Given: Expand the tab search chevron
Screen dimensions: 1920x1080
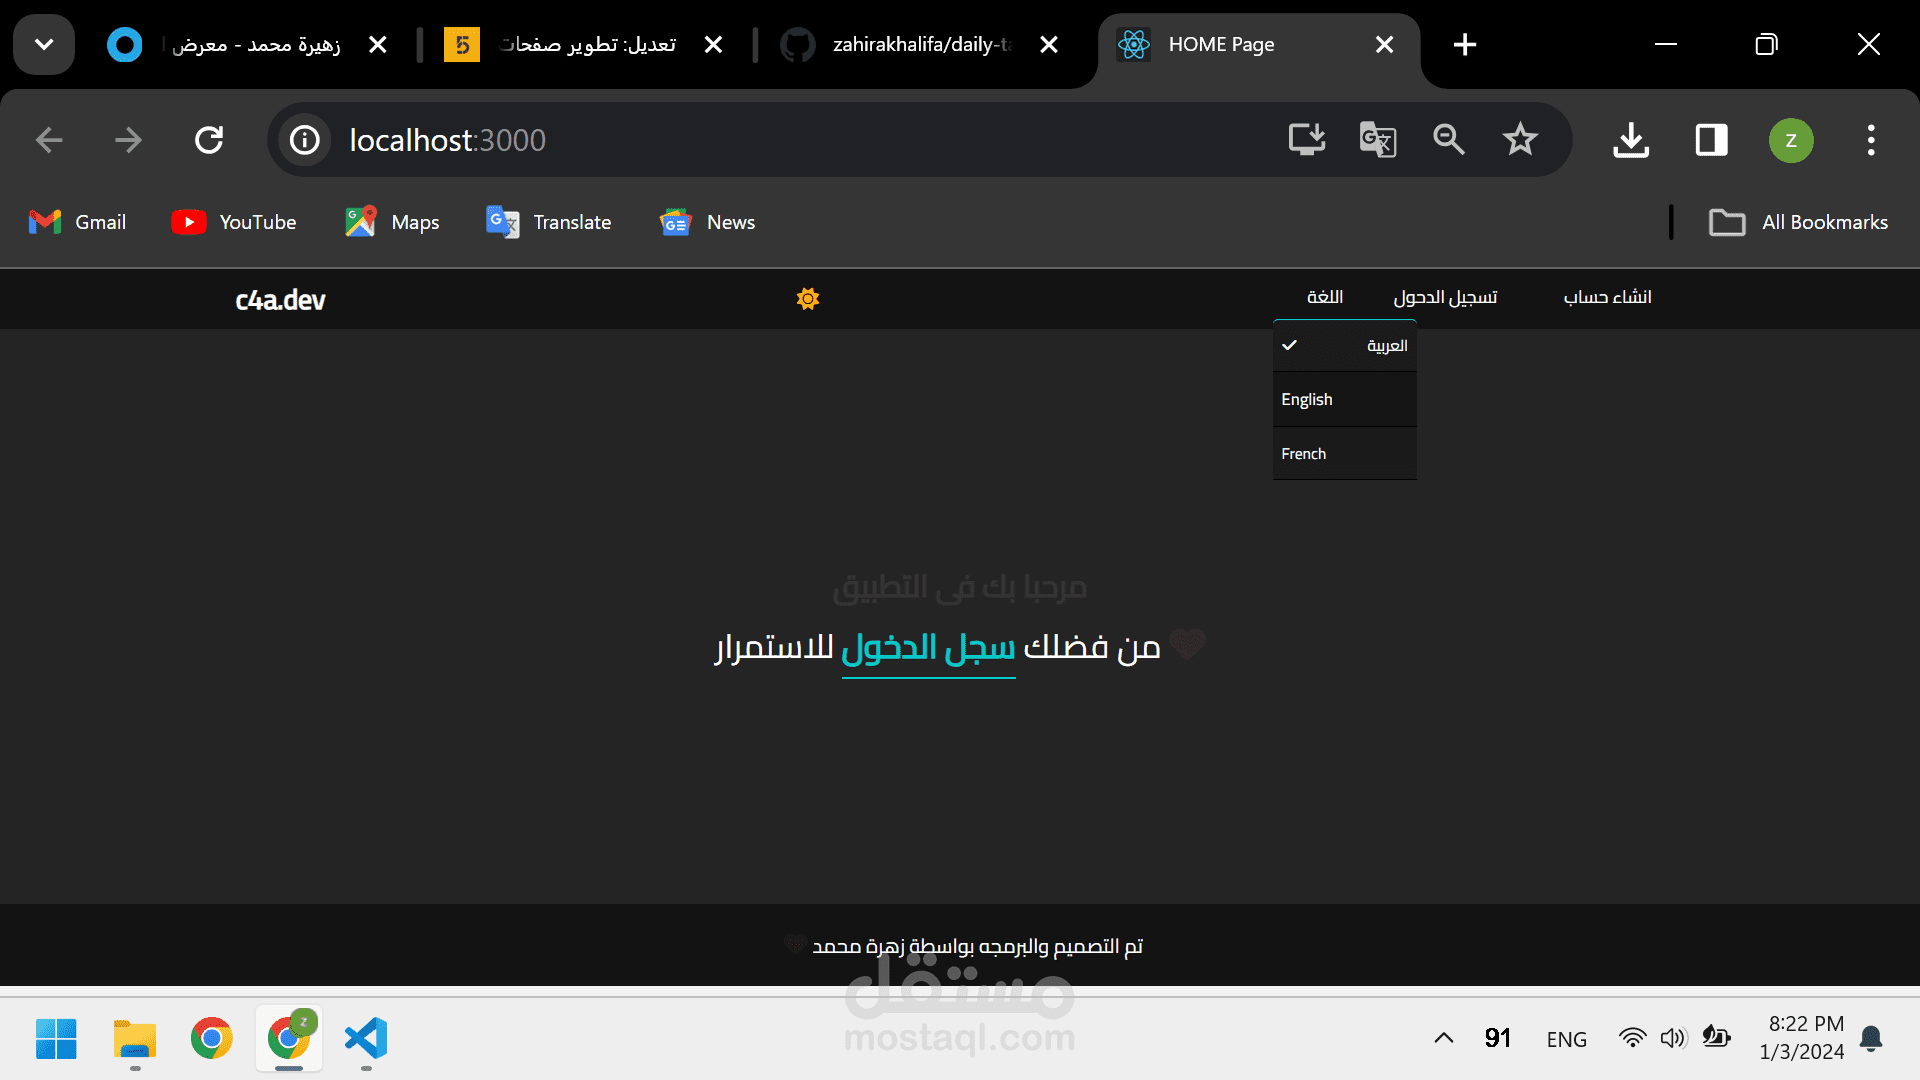Looking at the screenshot, I should [x=44, y=45].
